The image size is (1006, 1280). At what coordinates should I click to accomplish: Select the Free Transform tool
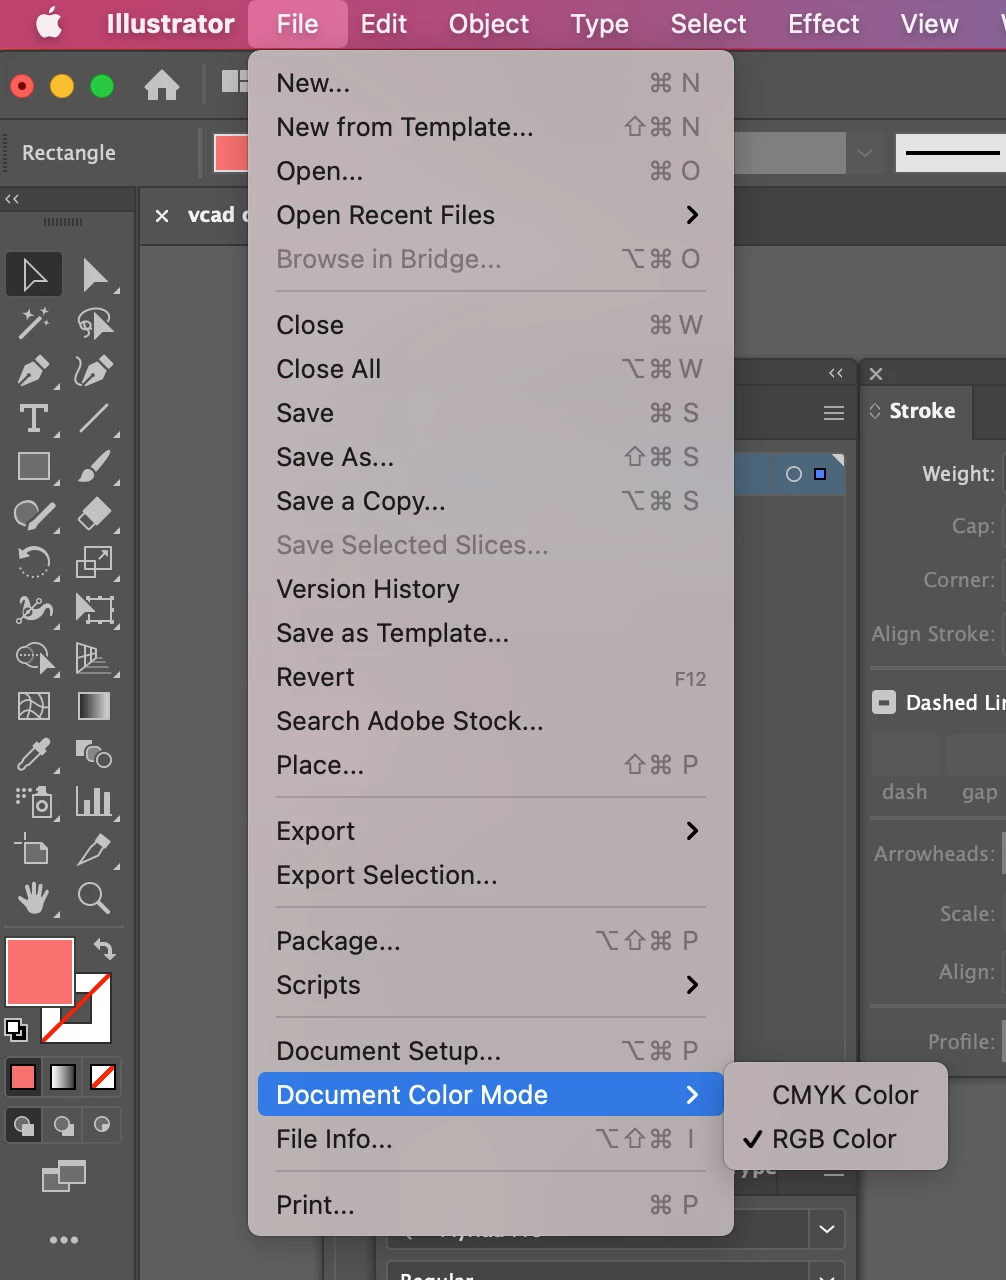[95, 609]
